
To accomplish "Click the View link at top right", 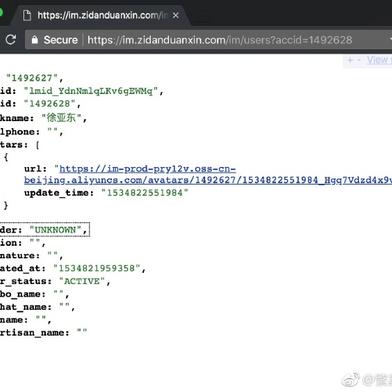I will click(379, 60).
